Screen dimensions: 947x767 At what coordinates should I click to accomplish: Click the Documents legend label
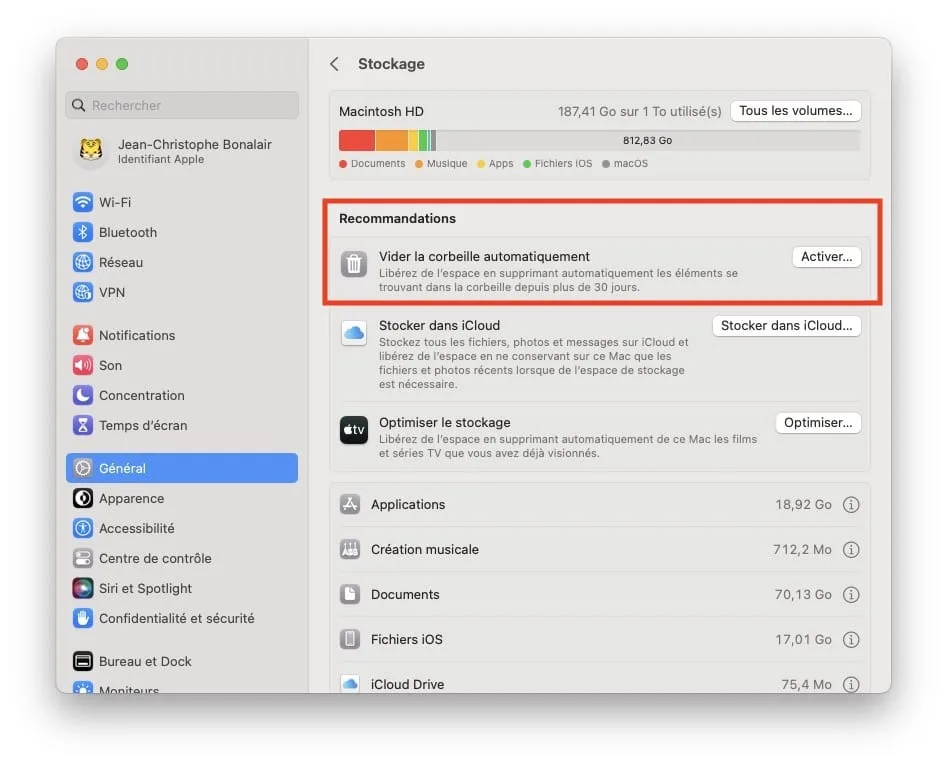tap(377, 164)
